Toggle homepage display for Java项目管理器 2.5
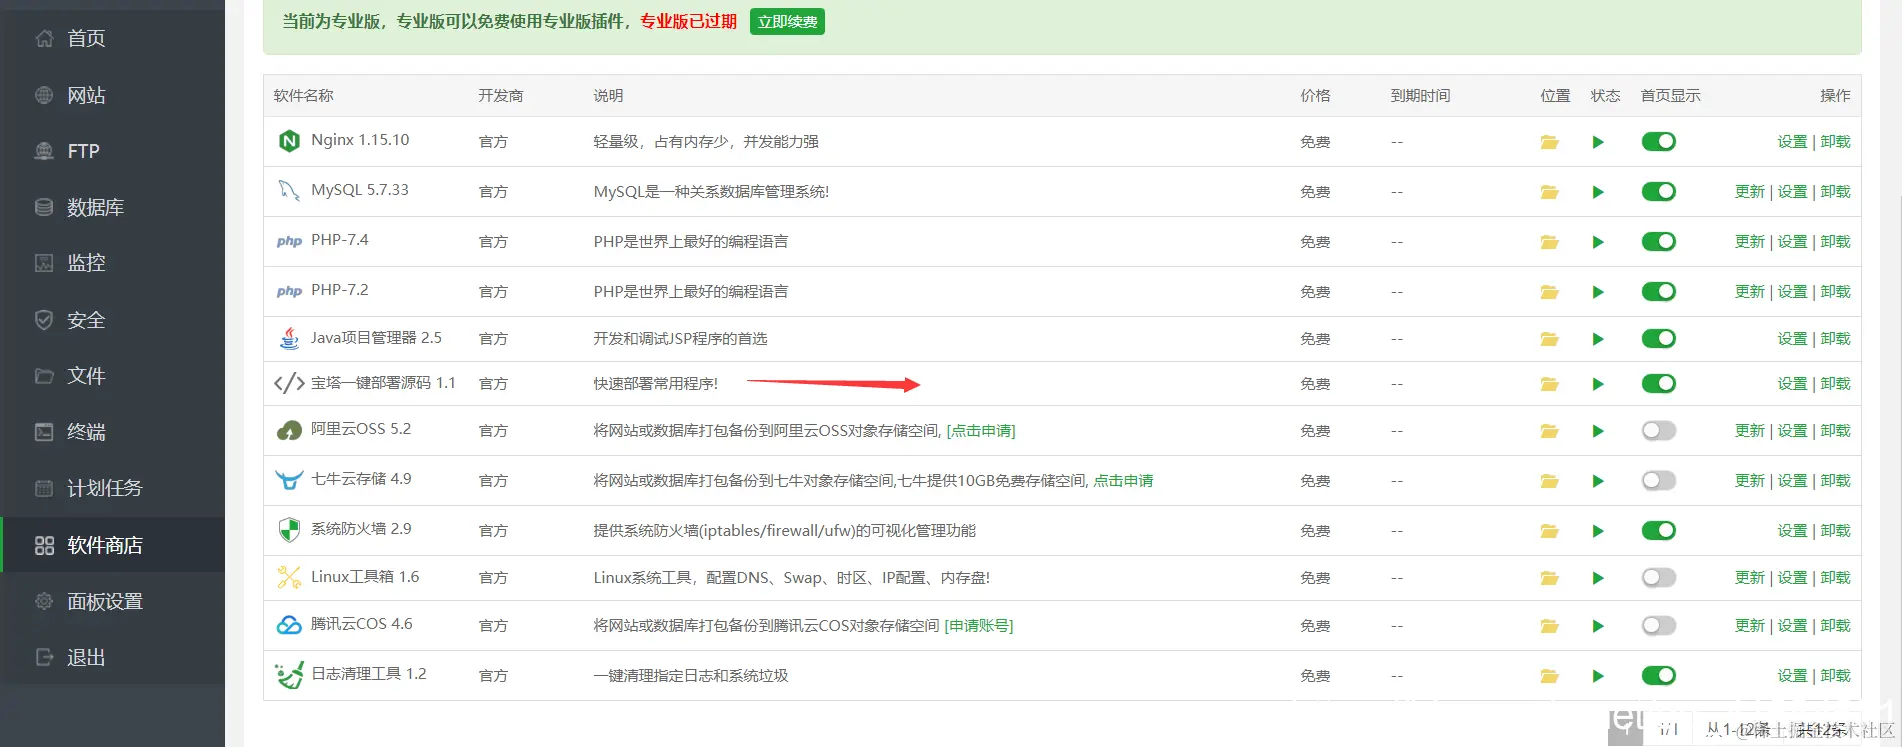Image resolution: width=1902 pixels, height=747 pixels. pos(1659,339)
